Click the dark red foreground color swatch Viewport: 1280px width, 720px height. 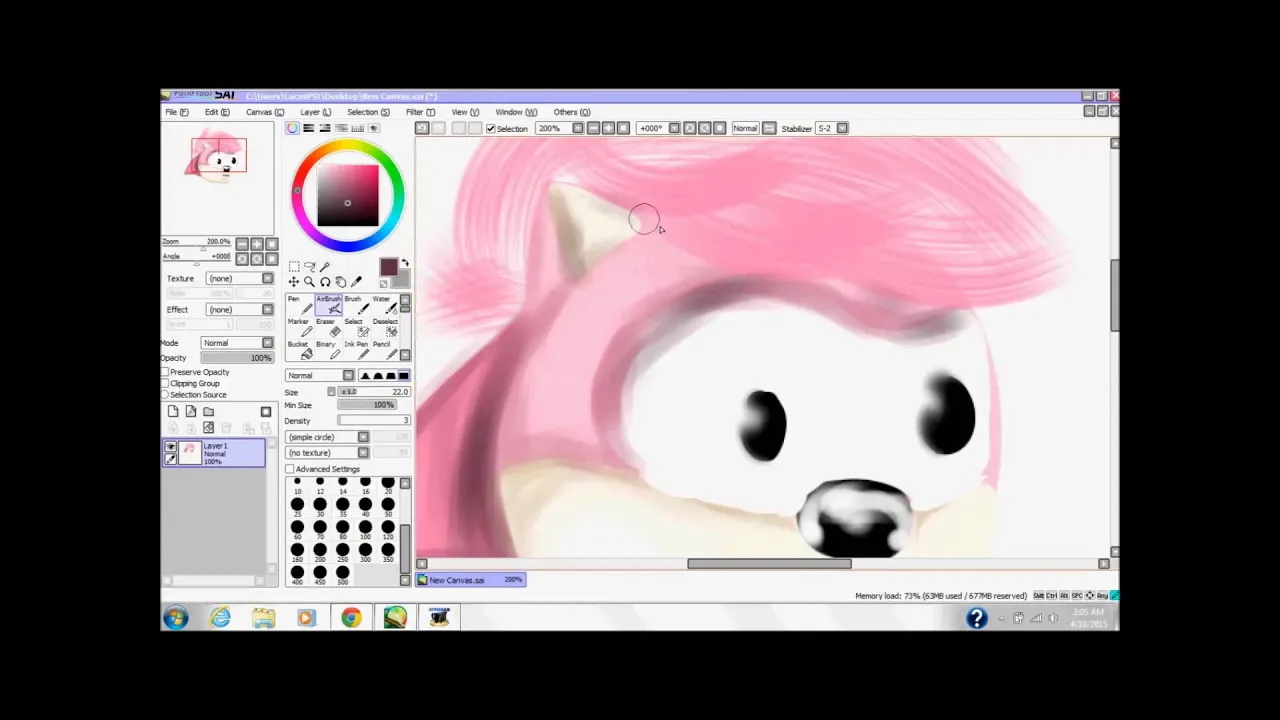(388, 268)
